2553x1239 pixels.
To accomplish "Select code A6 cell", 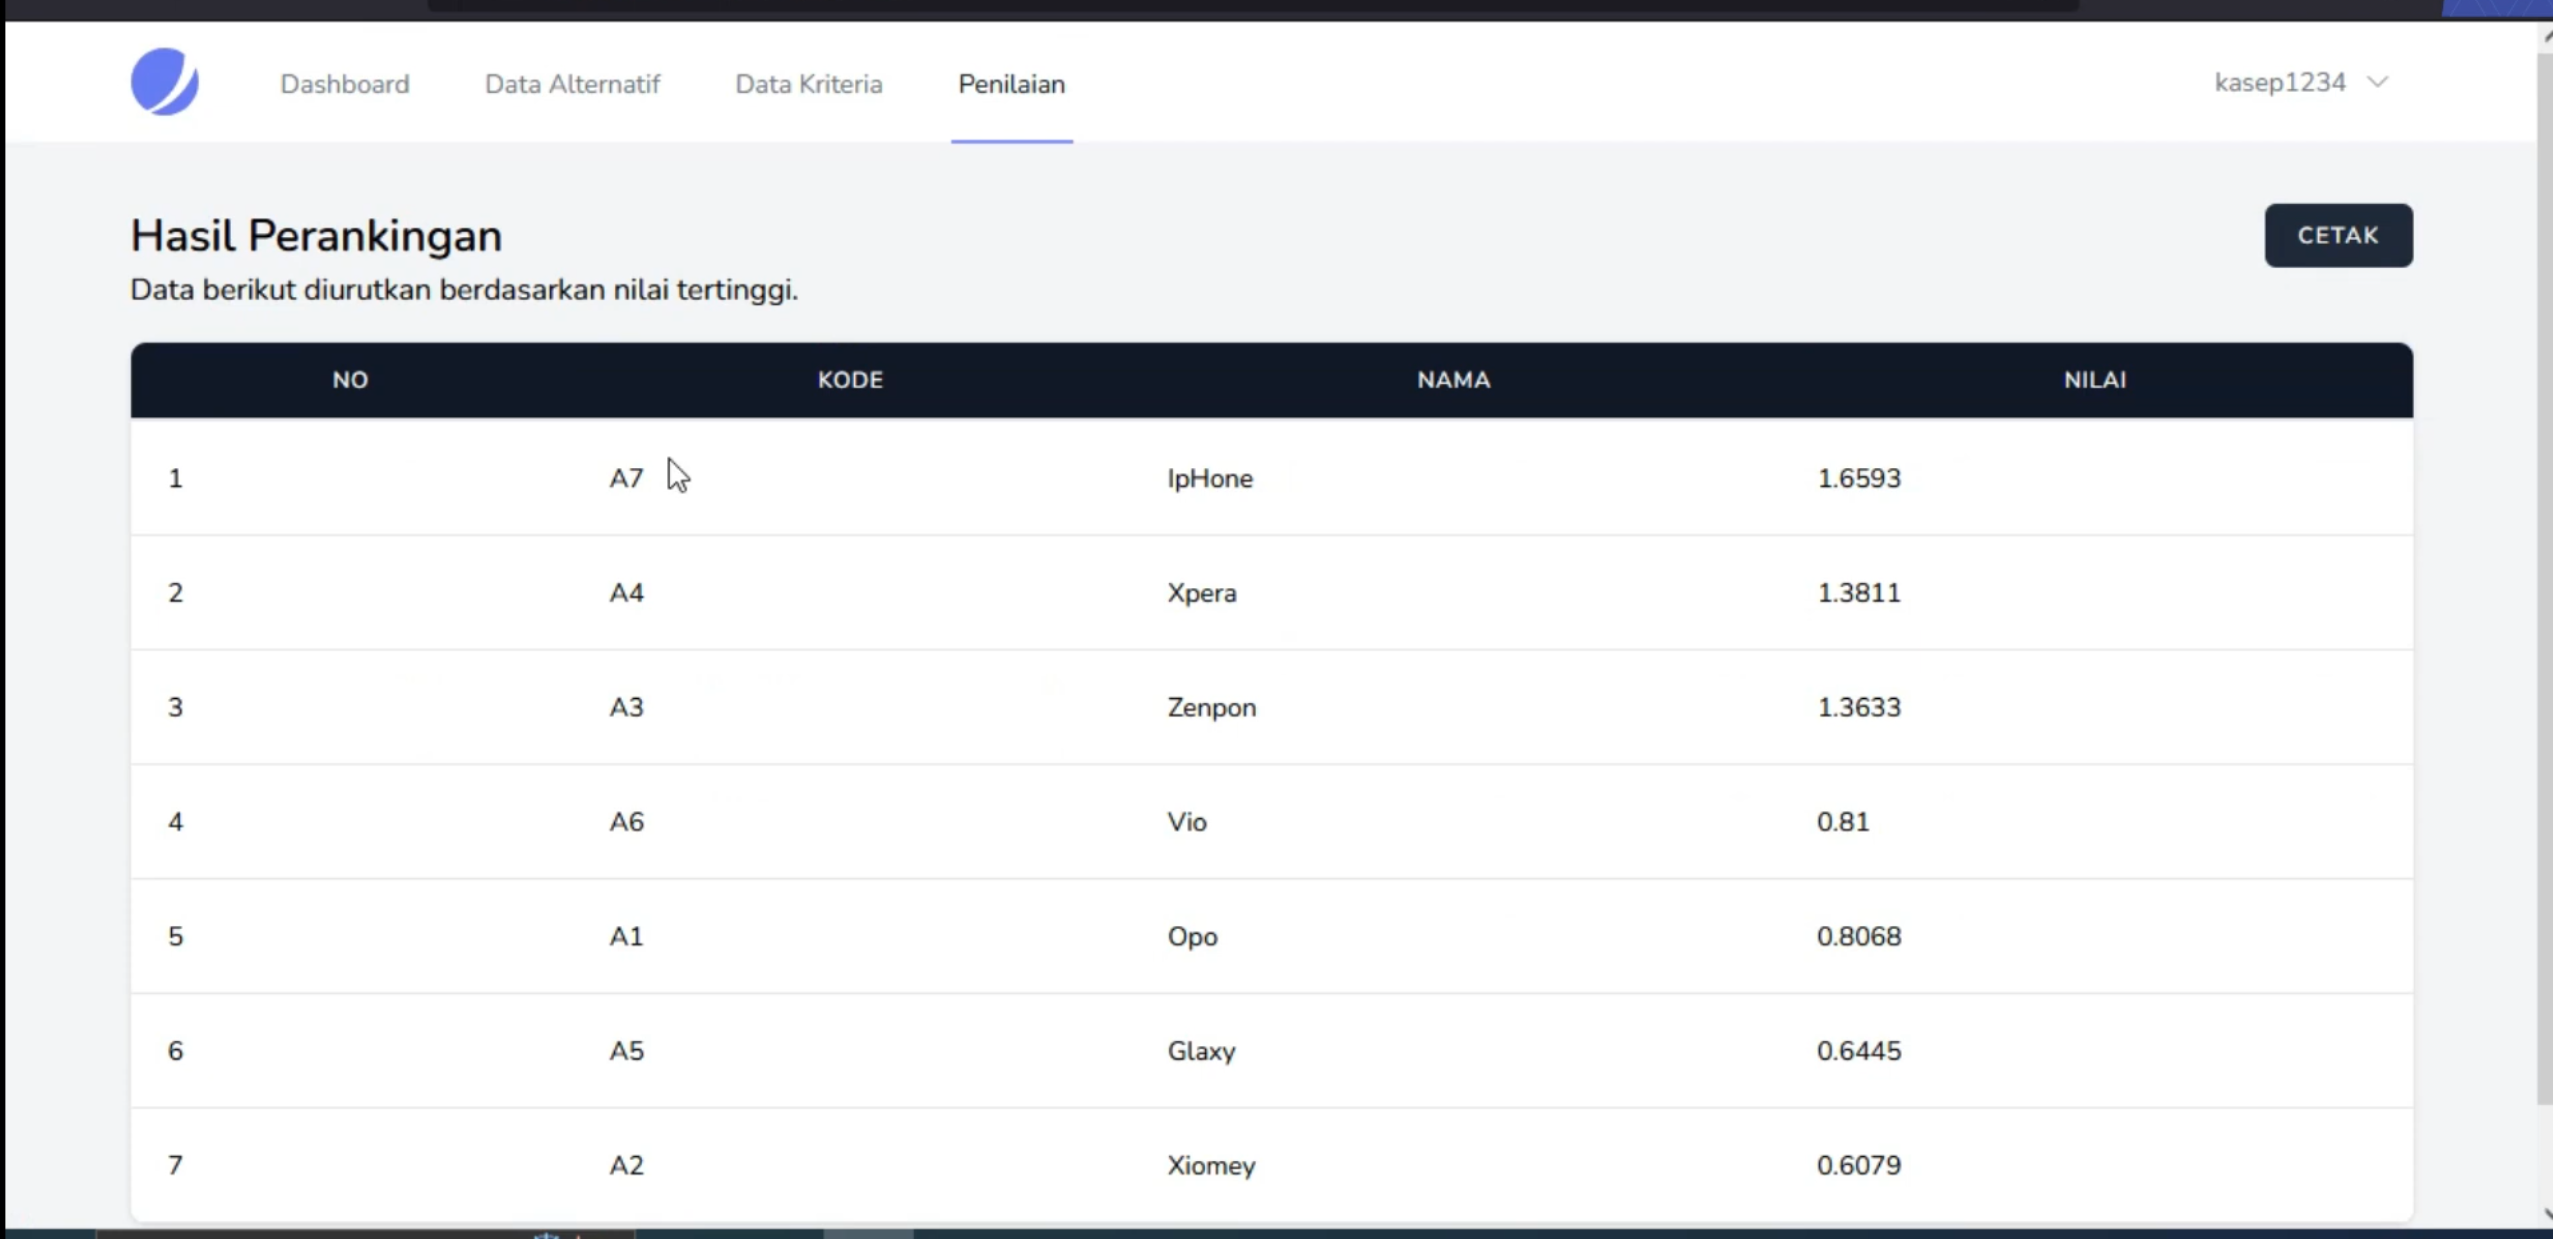I will pos(627,822).
